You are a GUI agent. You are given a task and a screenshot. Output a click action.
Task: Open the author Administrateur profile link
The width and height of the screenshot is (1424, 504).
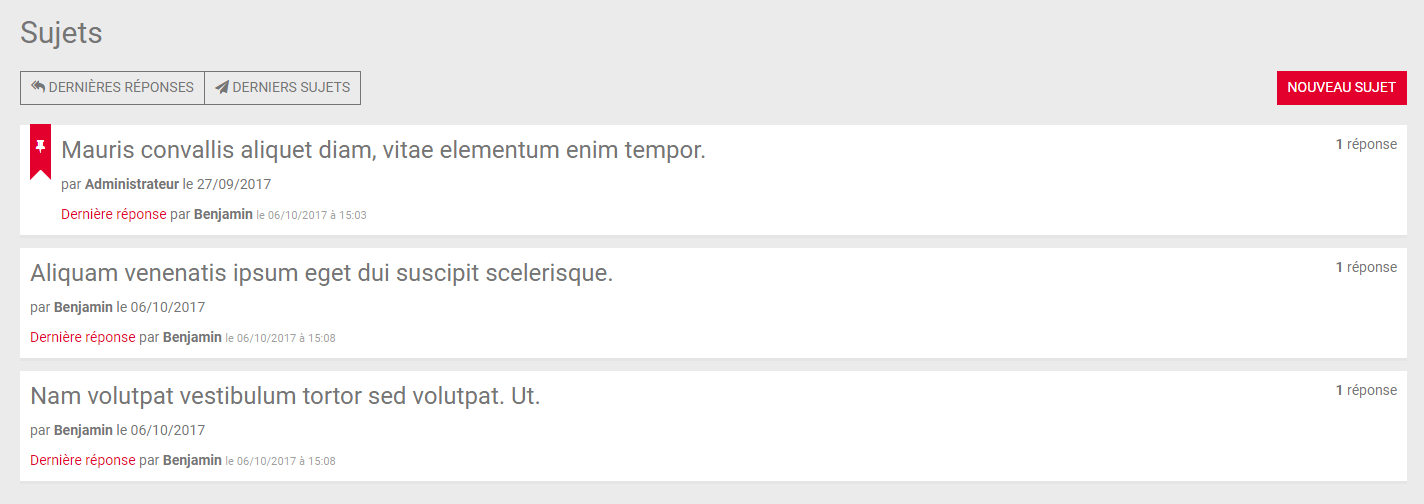[x=132, y=184]
